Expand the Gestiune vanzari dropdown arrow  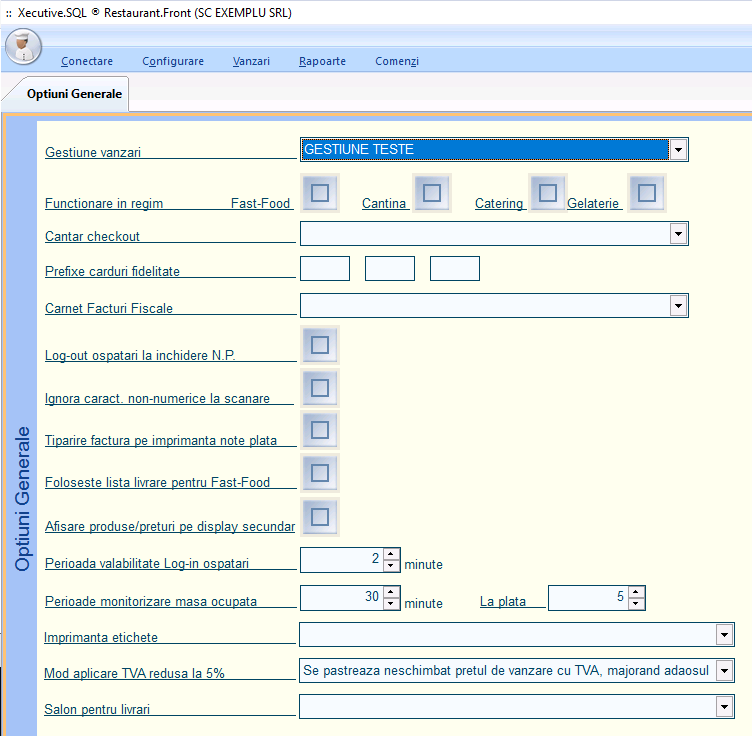[x=678, y=150]
